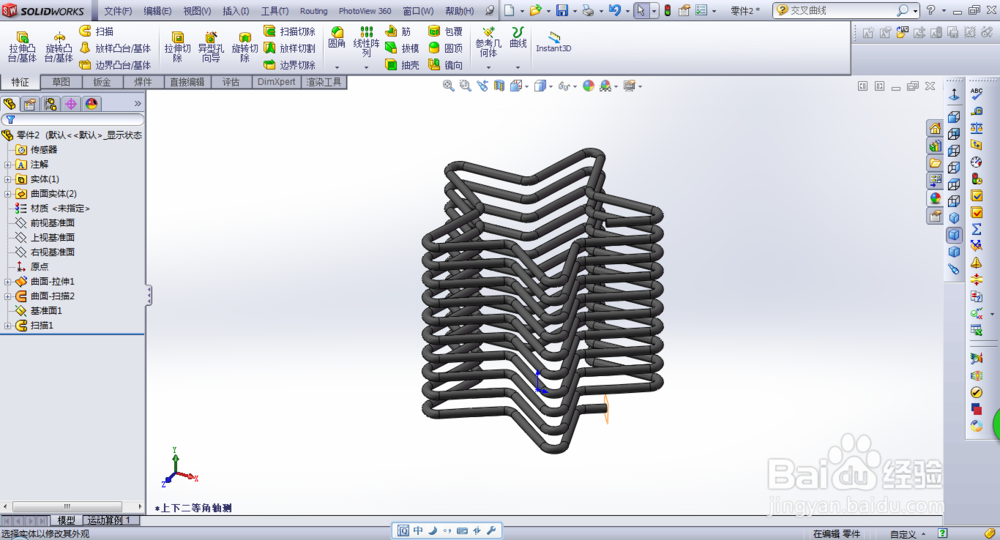Open the ConfigurationManager tab icon
This screenshot has width=1000, height=540.
[50, 104]
